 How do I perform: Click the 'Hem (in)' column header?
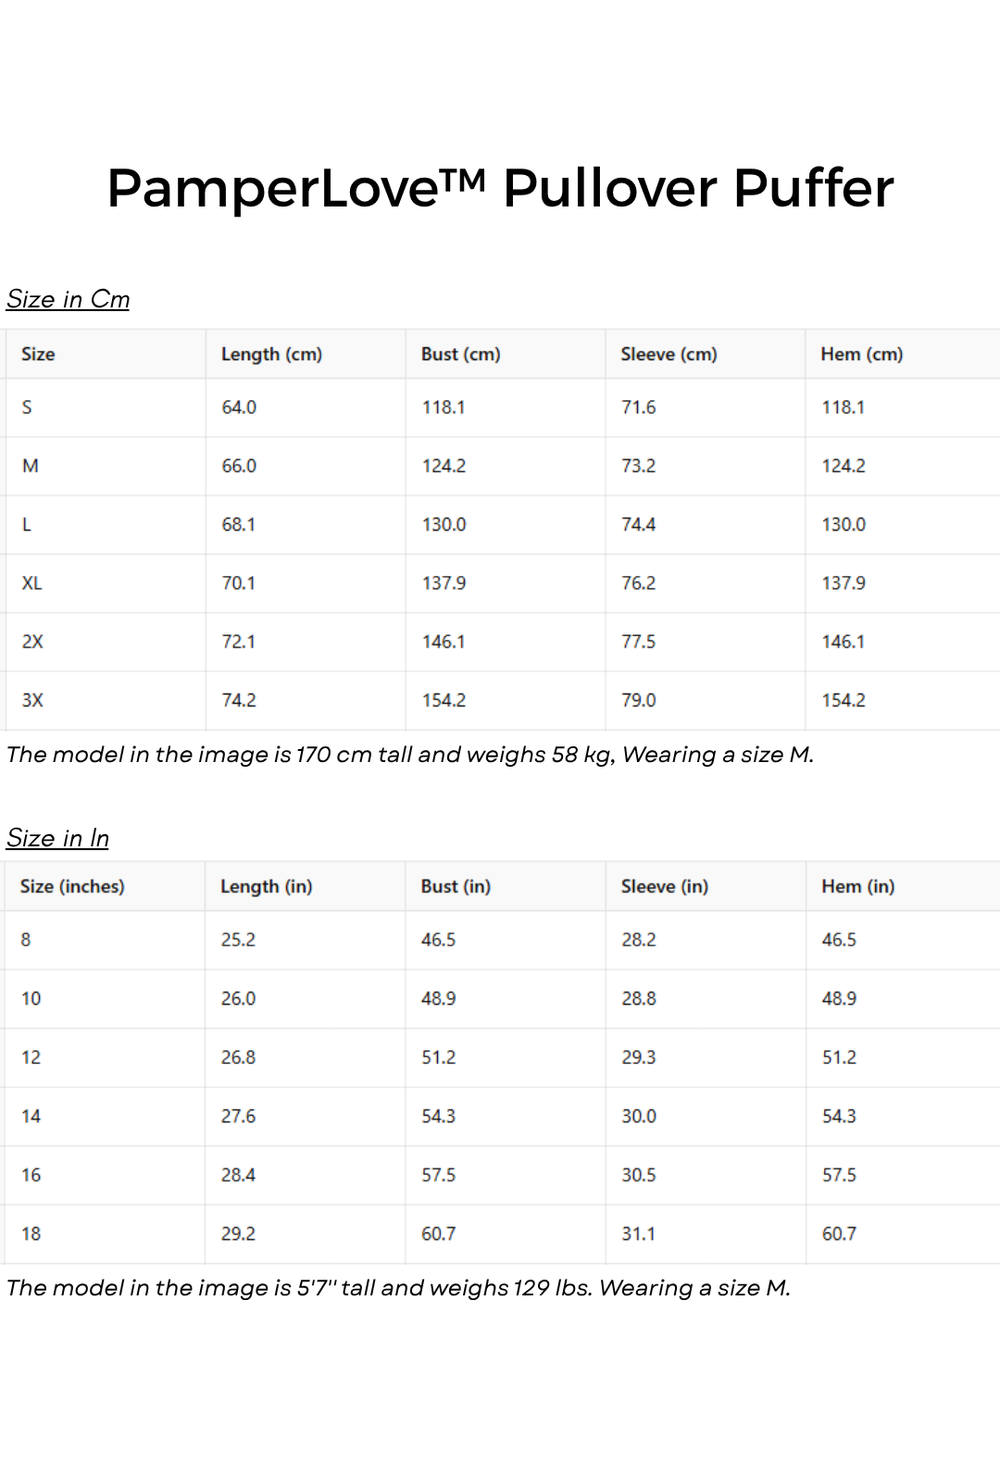point(857,886)
